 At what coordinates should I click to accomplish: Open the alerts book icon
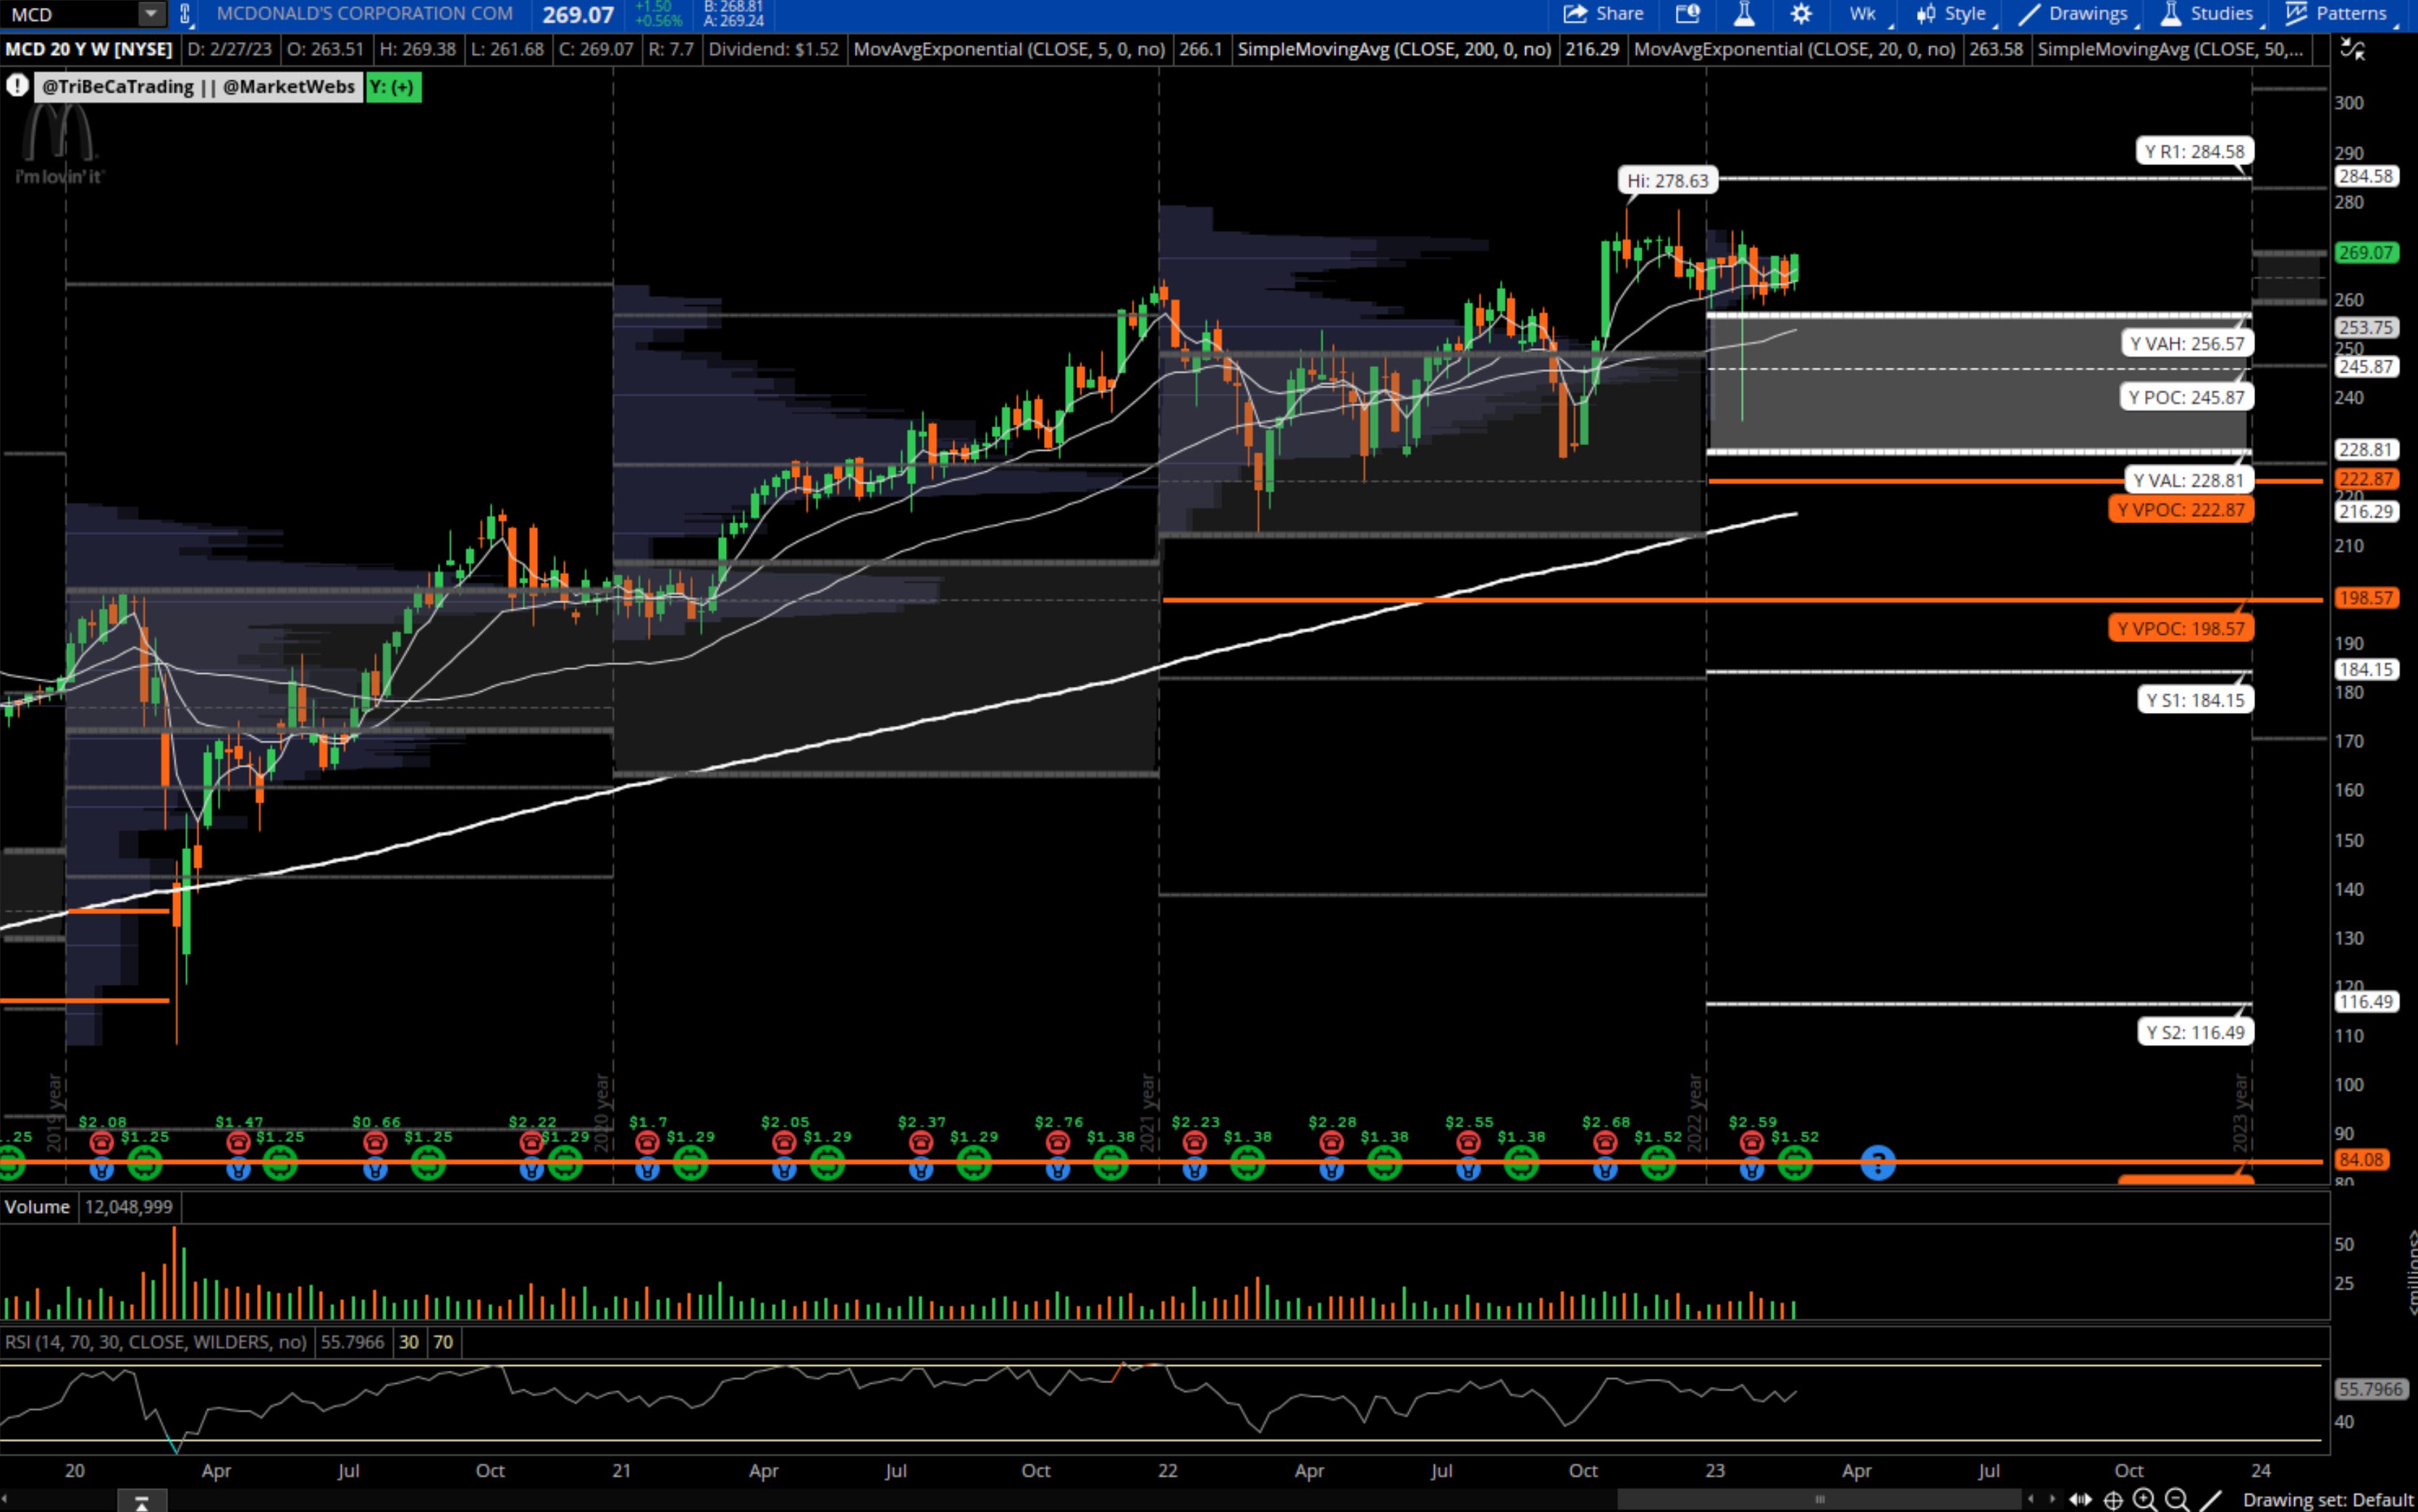tap(1688, 14)
